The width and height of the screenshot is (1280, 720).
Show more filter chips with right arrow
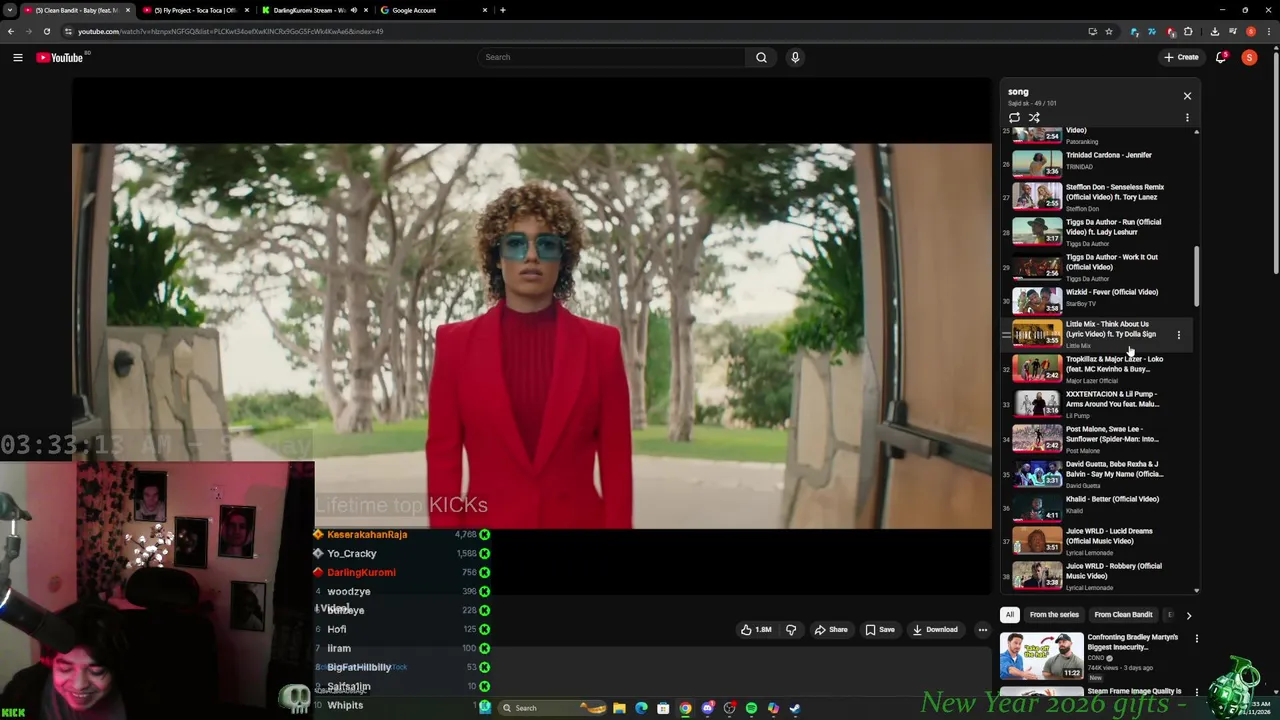[x=1188, y=615]
